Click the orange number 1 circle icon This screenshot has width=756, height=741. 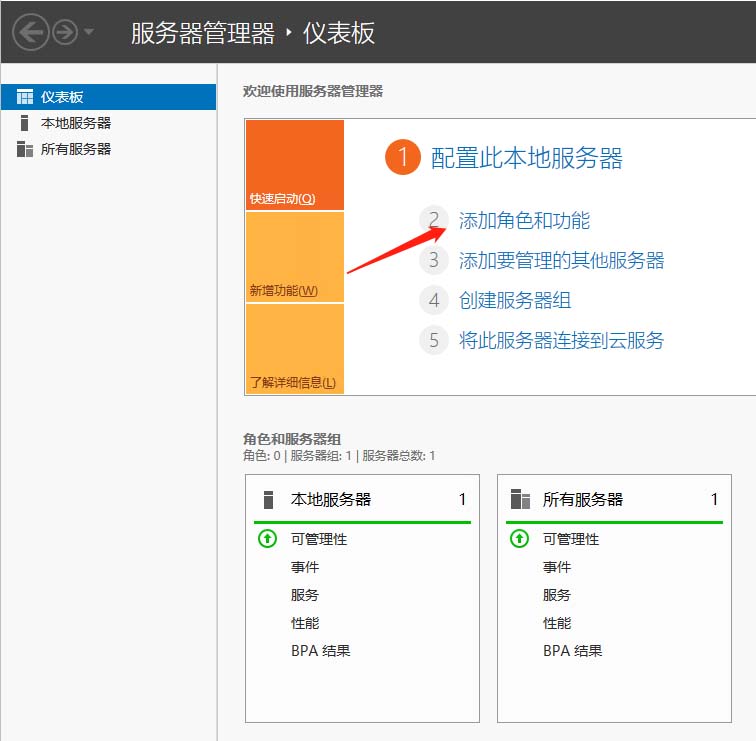pos(403,157)
